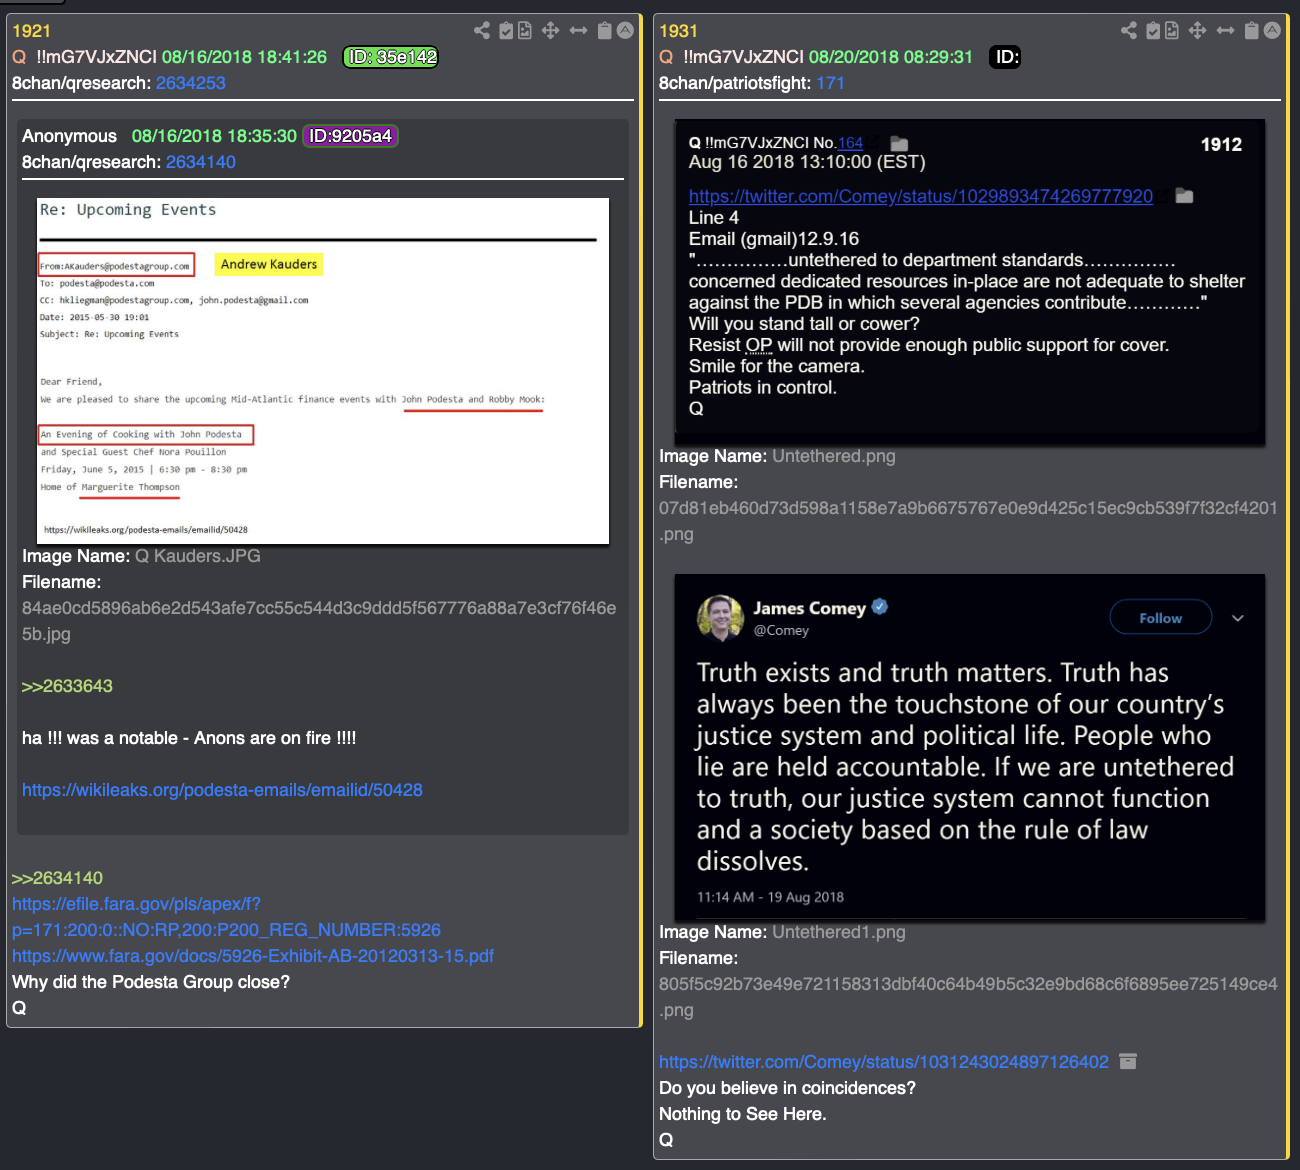
Task: Click circled up-arrow icon on post 1921
Action: (625, 30)
